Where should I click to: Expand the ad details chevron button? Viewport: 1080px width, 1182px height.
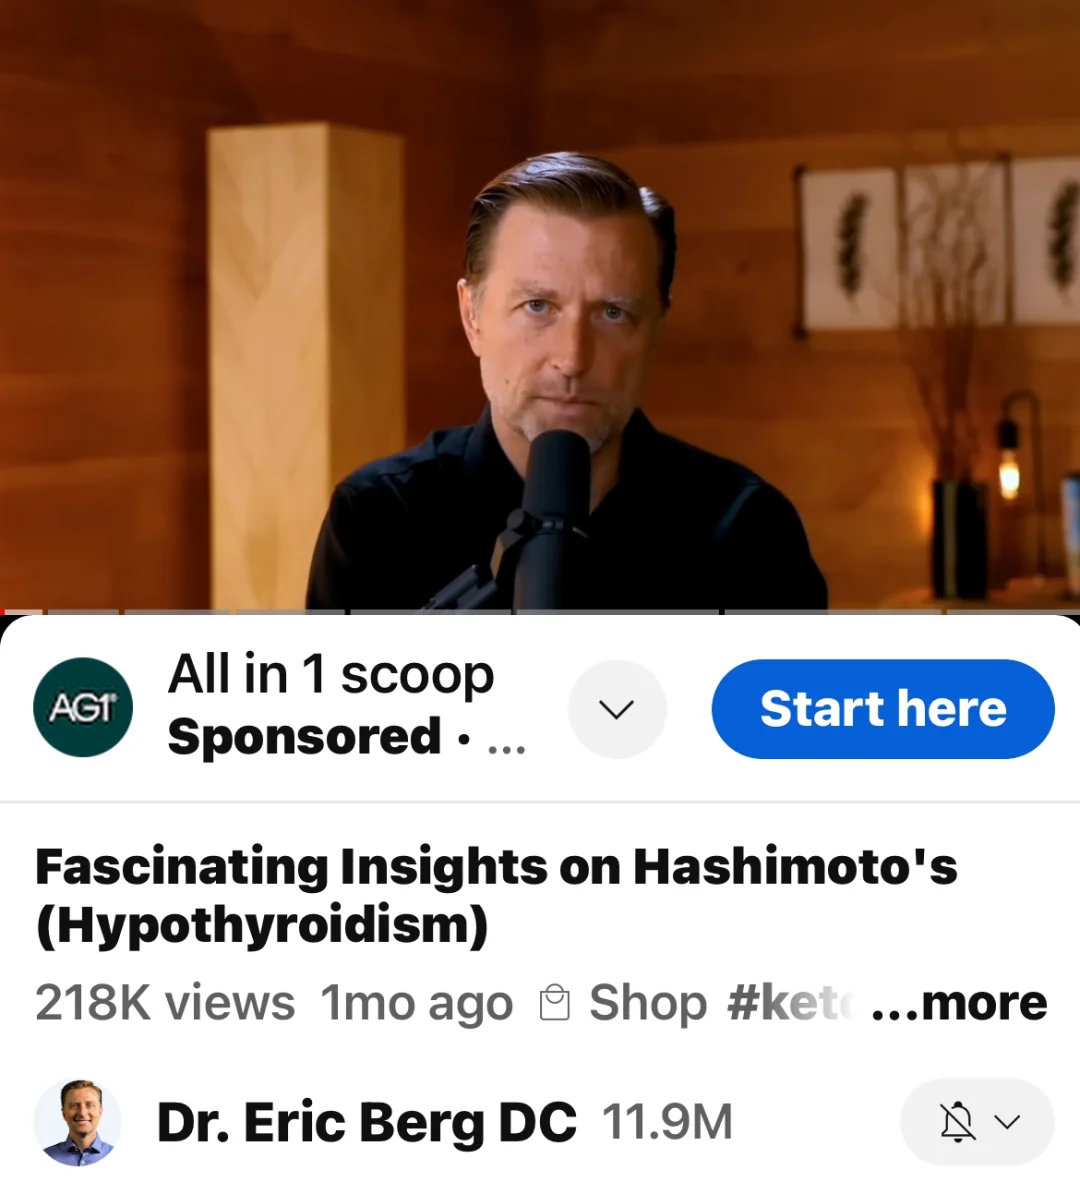point(617,709)
